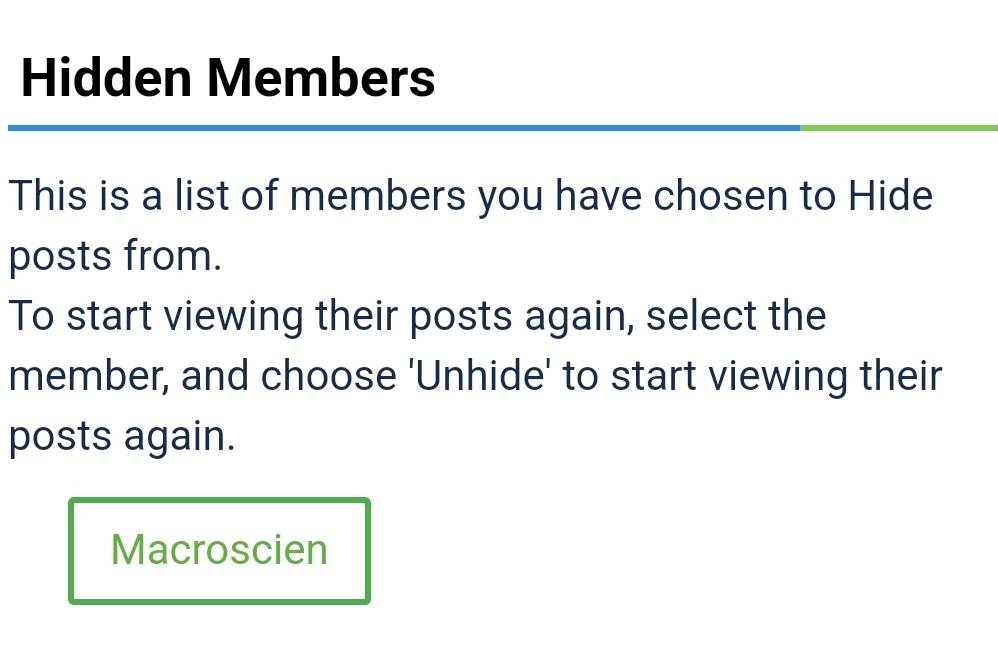Click the green segment of the divider

(898, 128)
